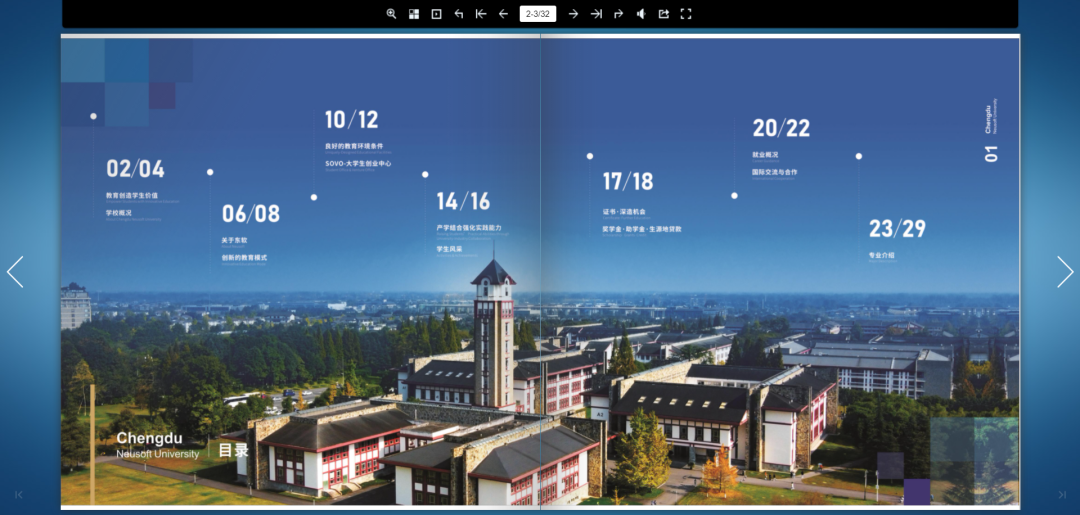The image size is (1080, 515).
Task: Click the 06/08 contents entry
Action: tap(251, 213)
